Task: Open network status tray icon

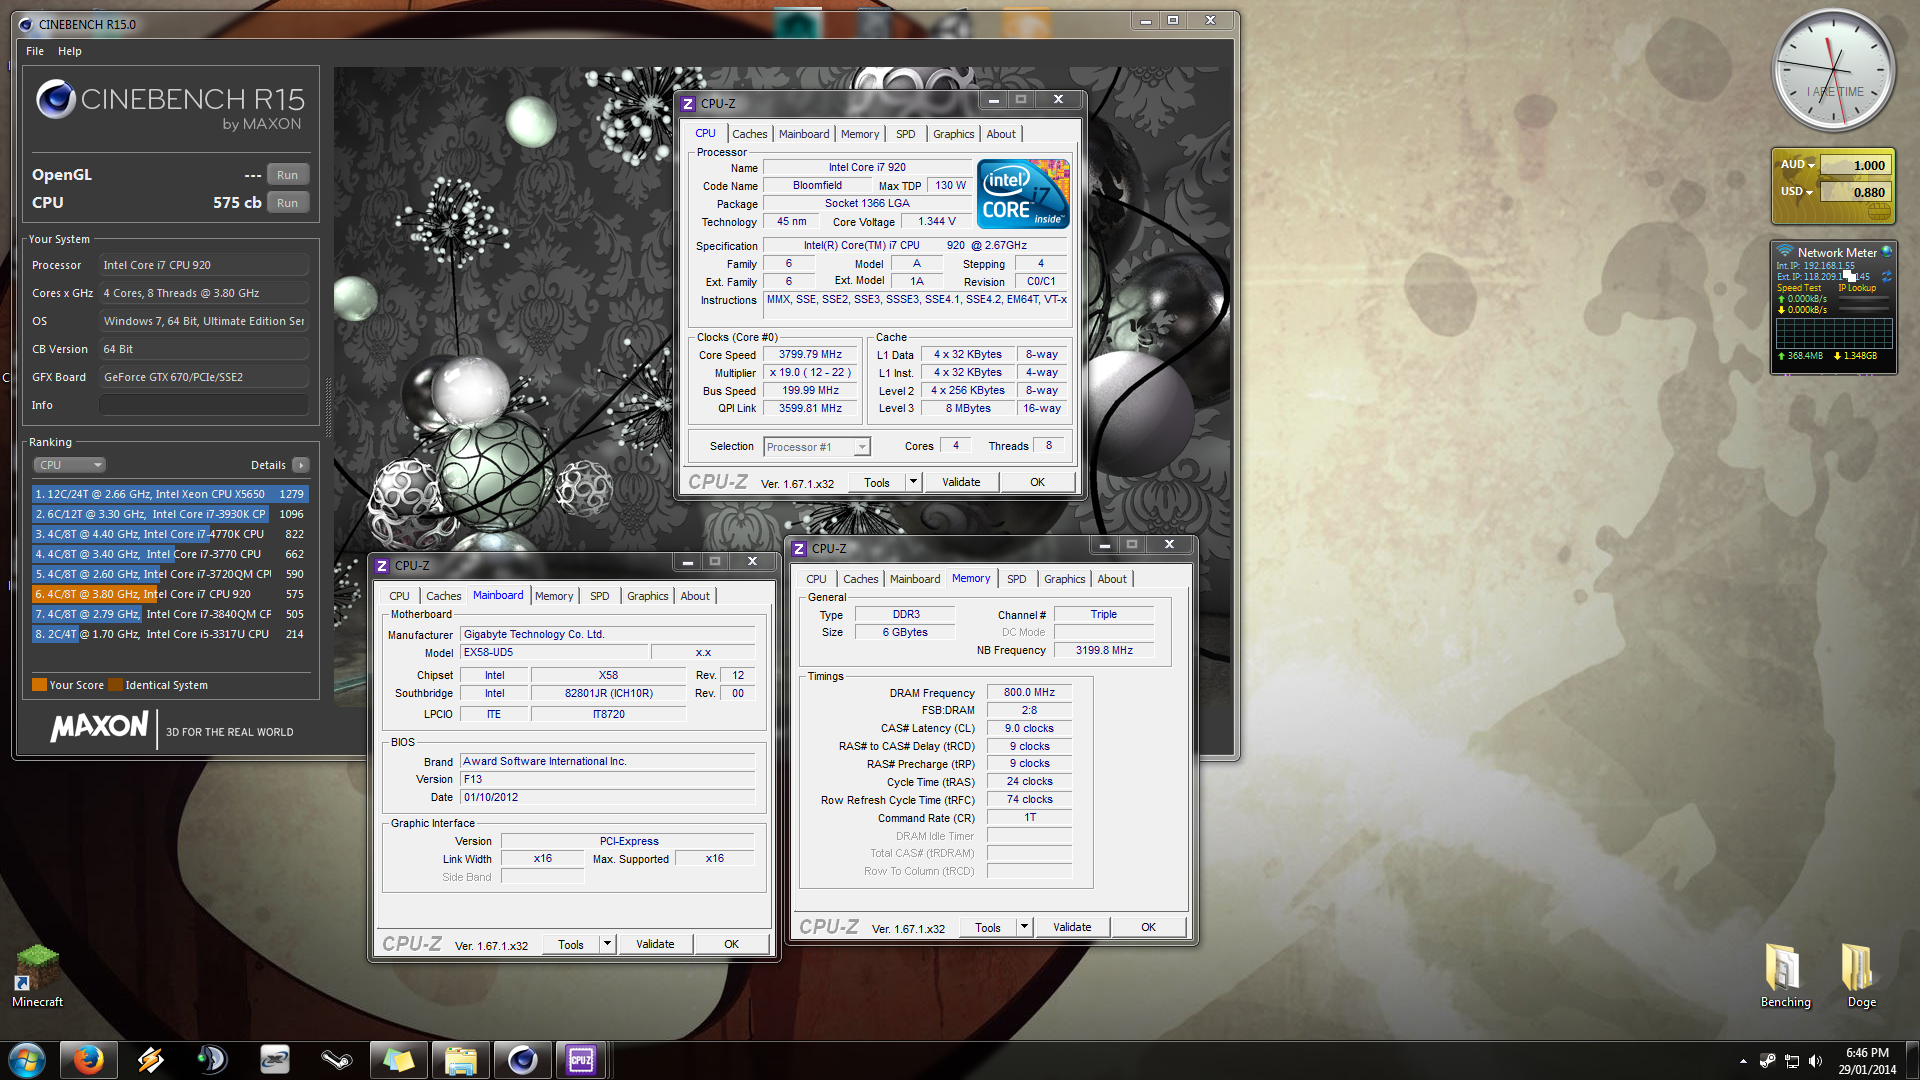Action: click(x=1791, y=1061)
